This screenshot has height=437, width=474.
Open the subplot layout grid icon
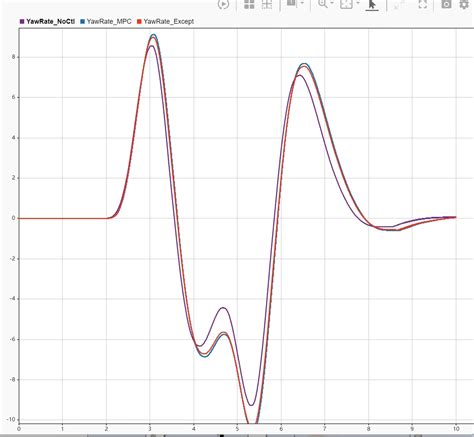[x=249, y=4]
